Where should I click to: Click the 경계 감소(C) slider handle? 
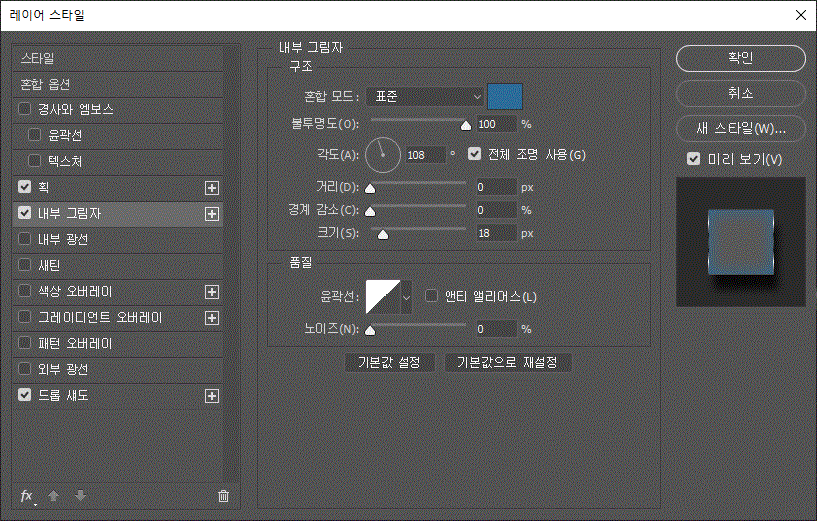(x=370, y=212)
